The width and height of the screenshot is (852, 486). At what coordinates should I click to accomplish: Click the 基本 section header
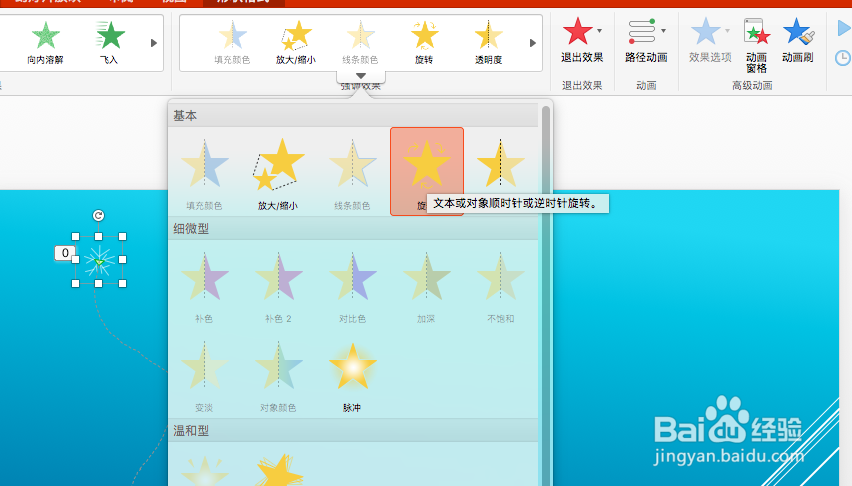point(353,115)
